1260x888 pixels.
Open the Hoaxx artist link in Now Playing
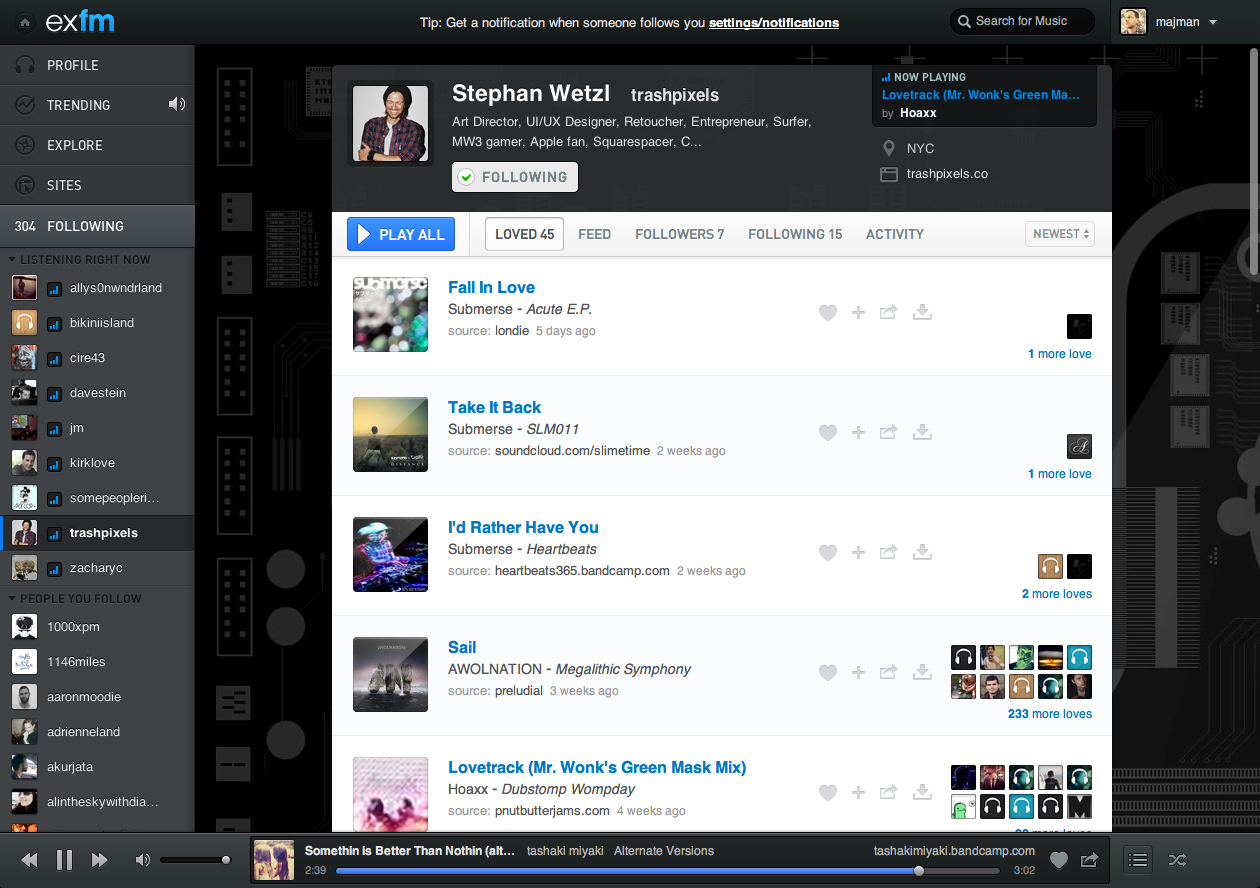[x=918, y=114]
